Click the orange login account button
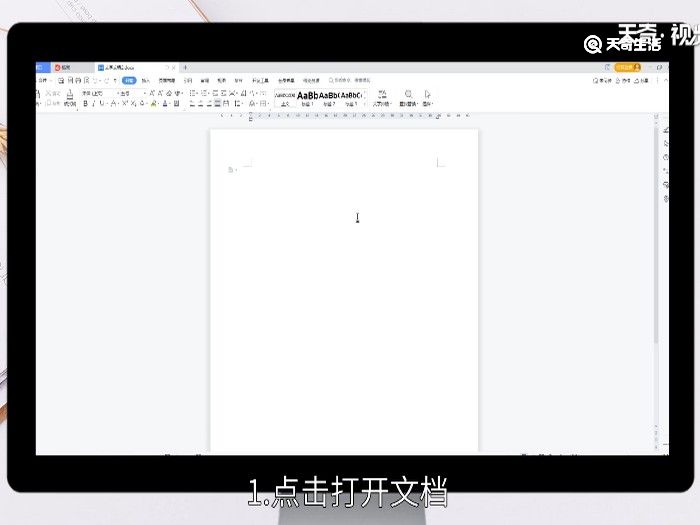 (628, 67)
